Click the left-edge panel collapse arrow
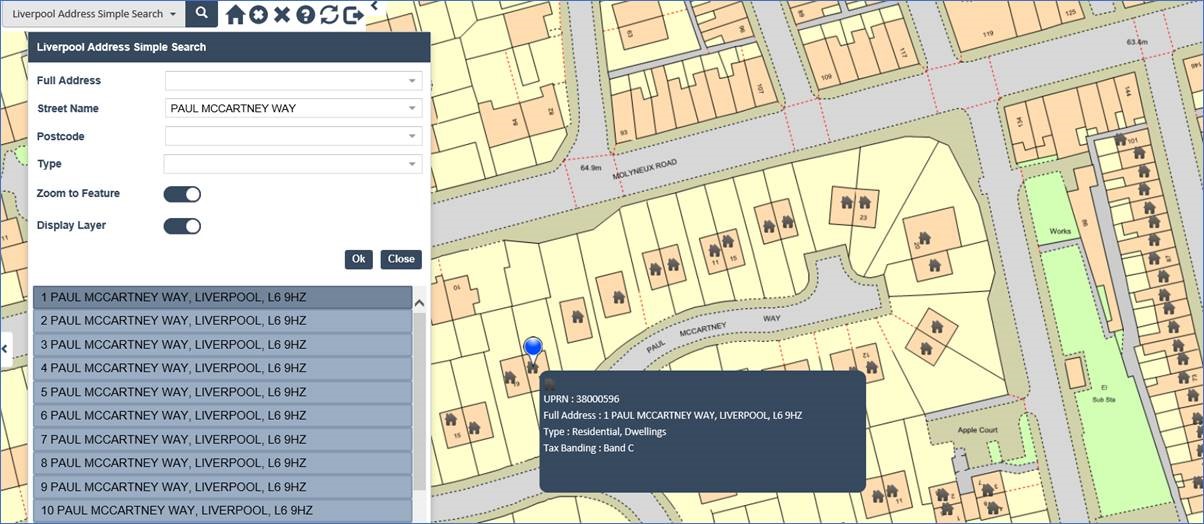The image size is (1204, 524). (4, 348)
